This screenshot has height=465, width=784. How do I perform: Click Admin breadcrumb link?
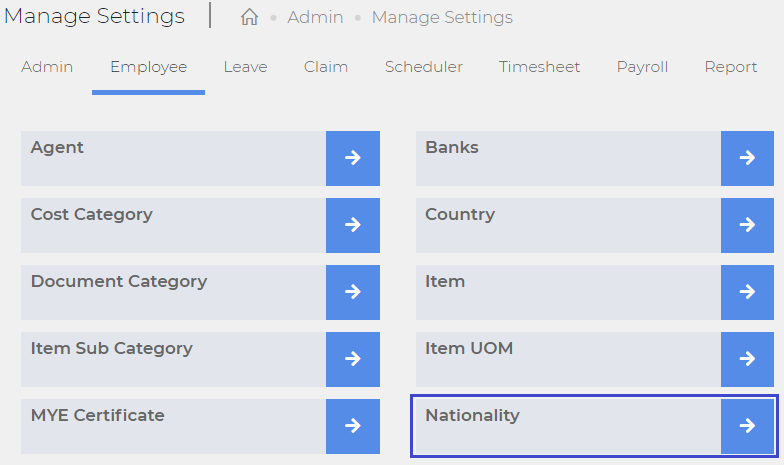click(315, 18)
